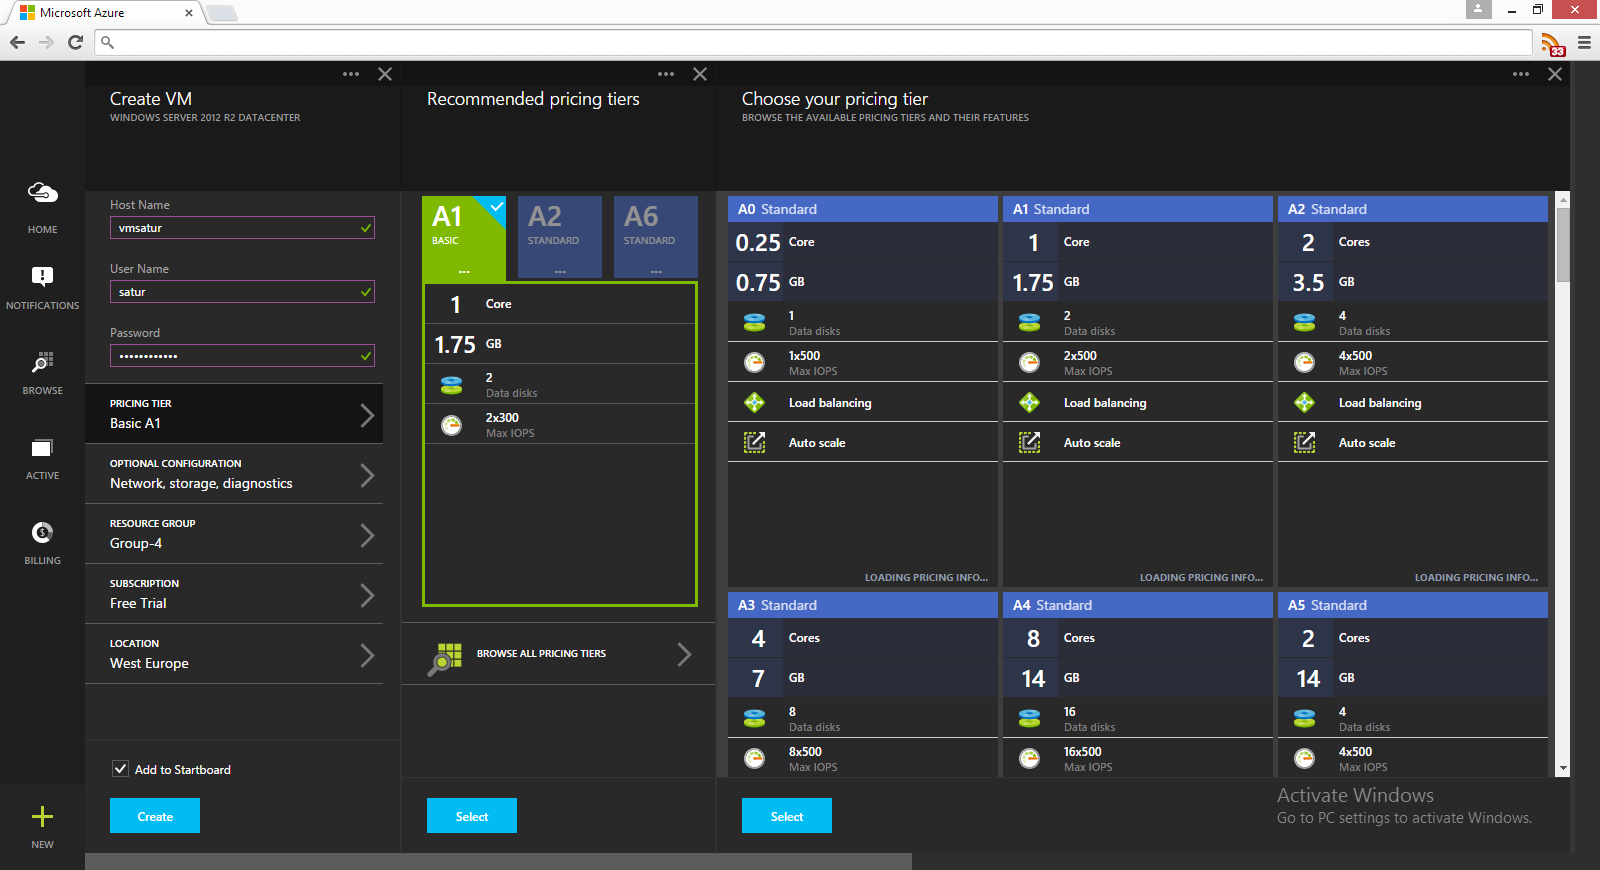Click the Data disks icon in A1 Basic tile
1600x870 pixels.
coord(451,384)
